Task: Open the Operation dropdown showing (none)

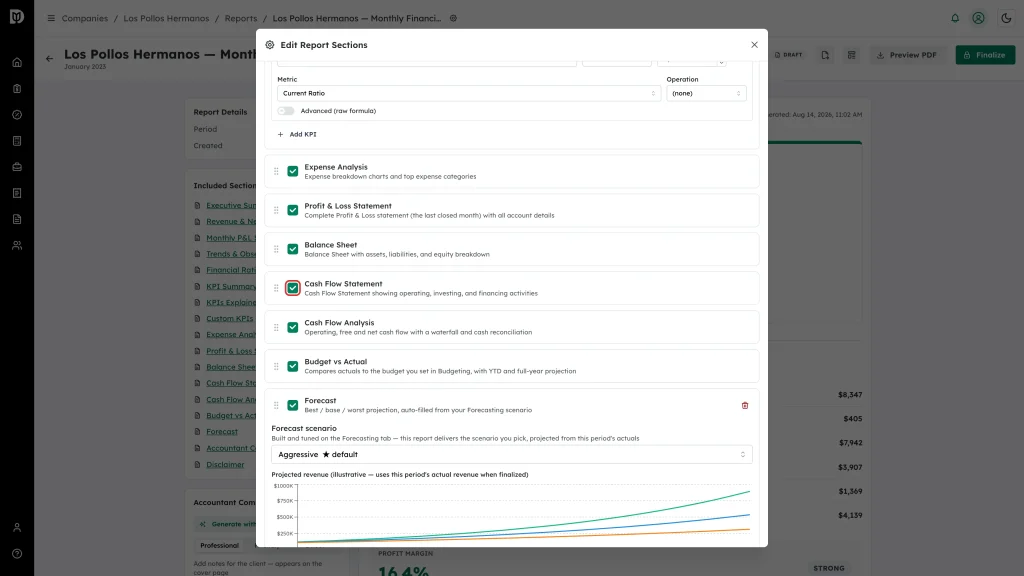Action: tap(706, 93)
